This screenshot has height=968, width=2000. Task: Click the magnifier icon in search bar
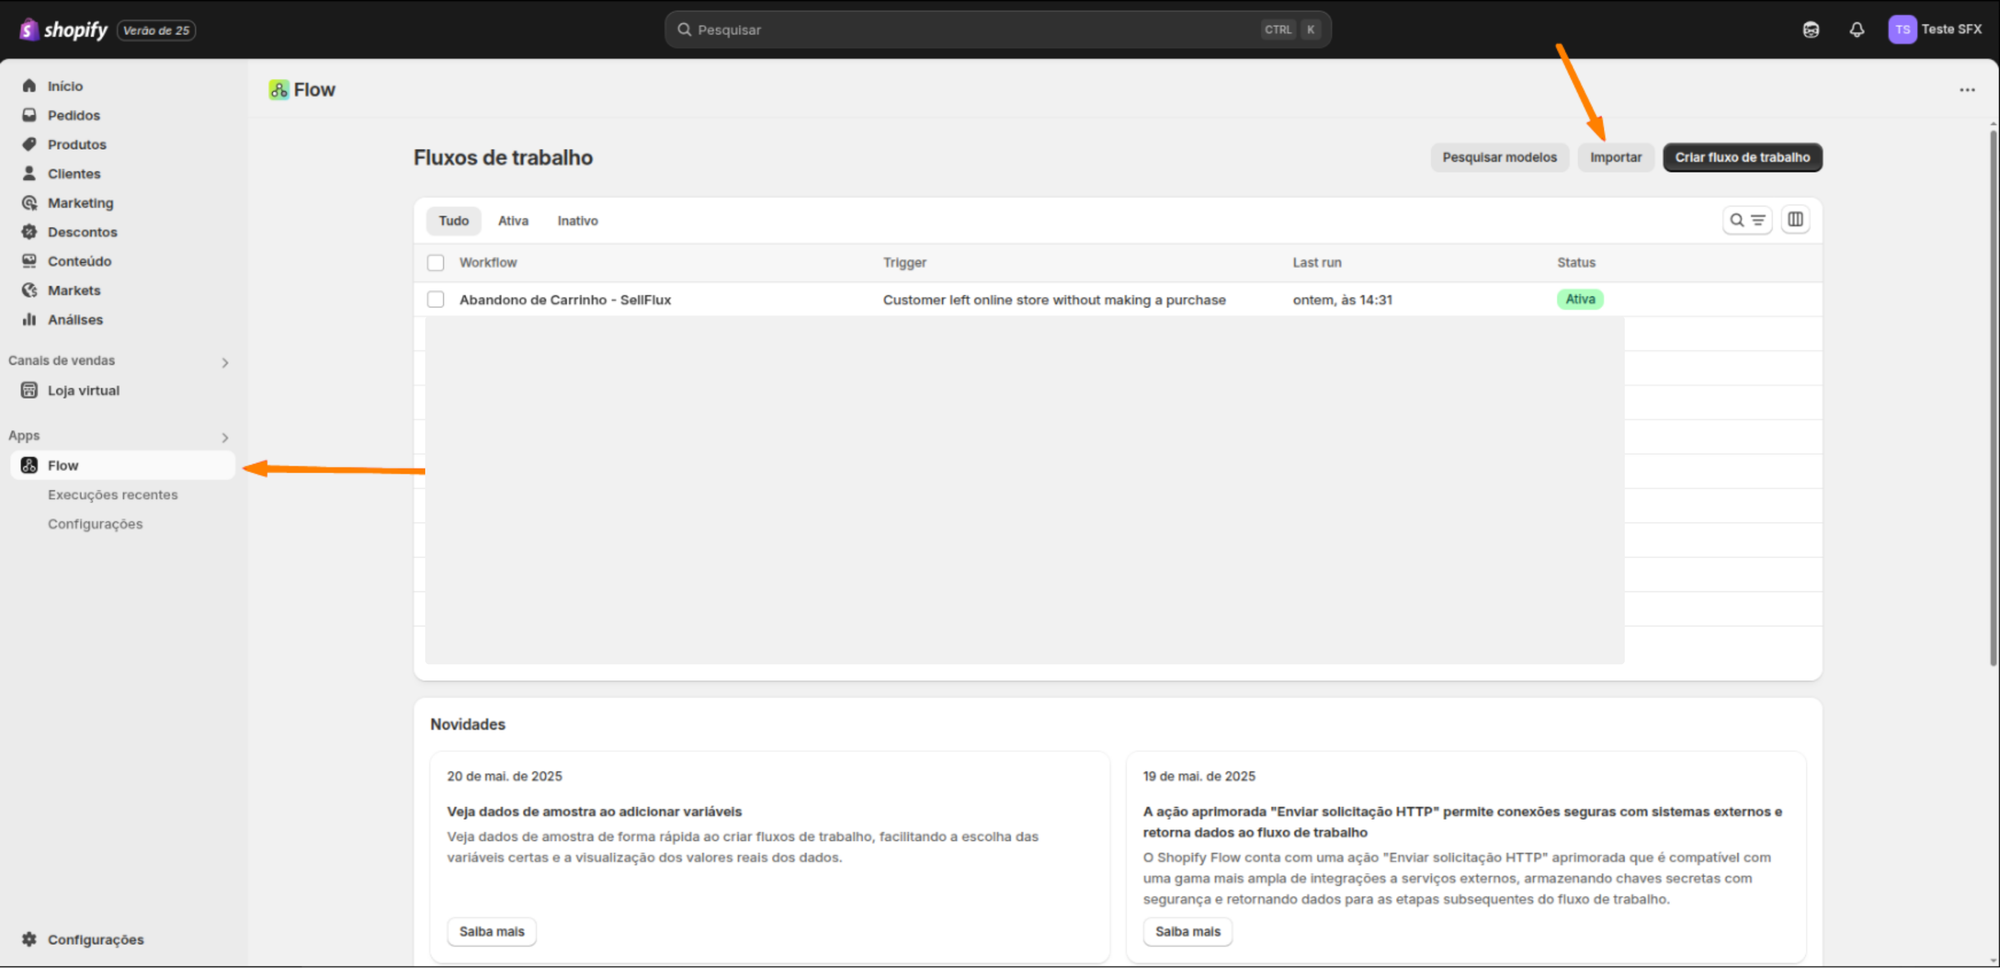(685, 30)
